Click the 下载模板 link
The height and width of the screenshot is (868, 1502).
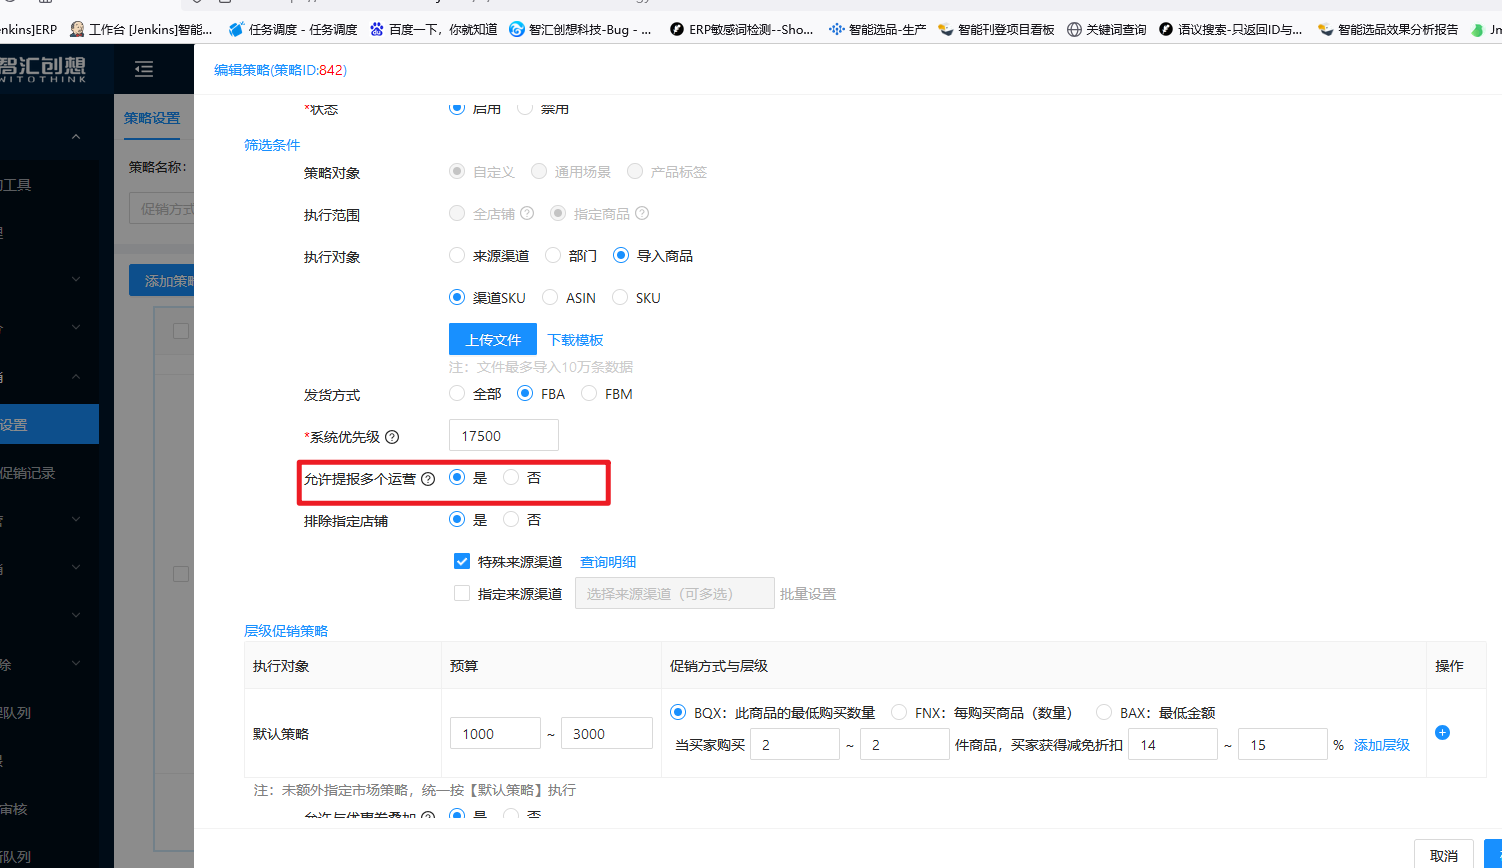pos(576,340)
